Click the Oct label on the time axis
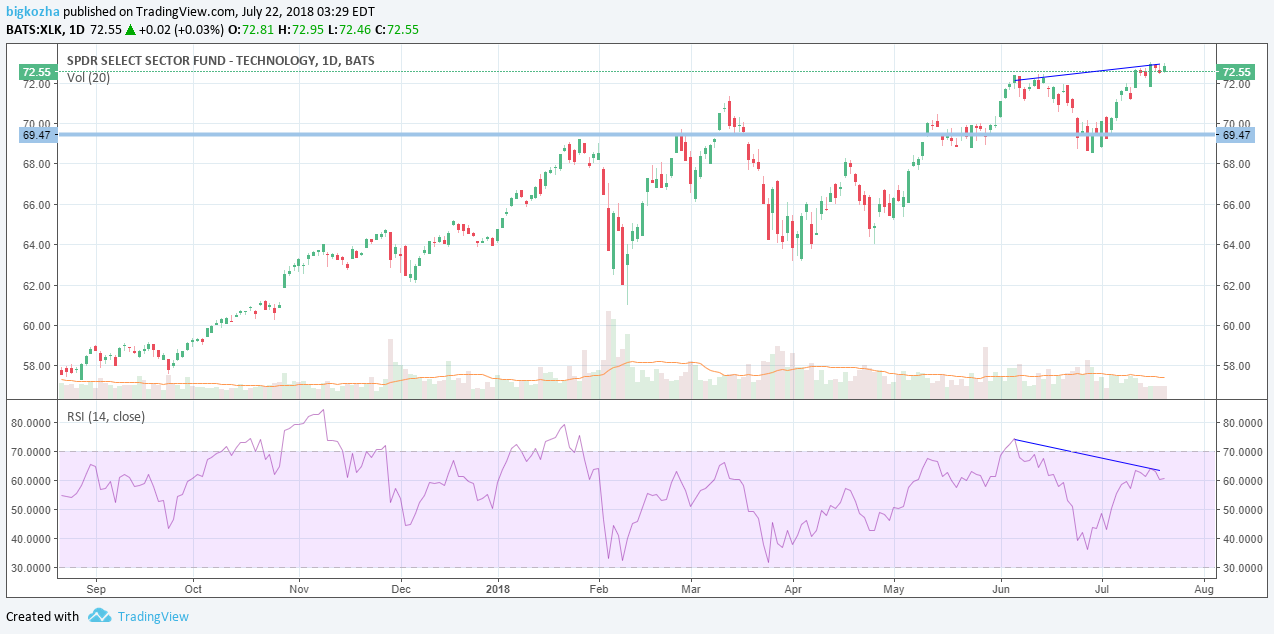The height and width of the screenshot is (634, 1274). pyautogui.click(x=193, y=590)
